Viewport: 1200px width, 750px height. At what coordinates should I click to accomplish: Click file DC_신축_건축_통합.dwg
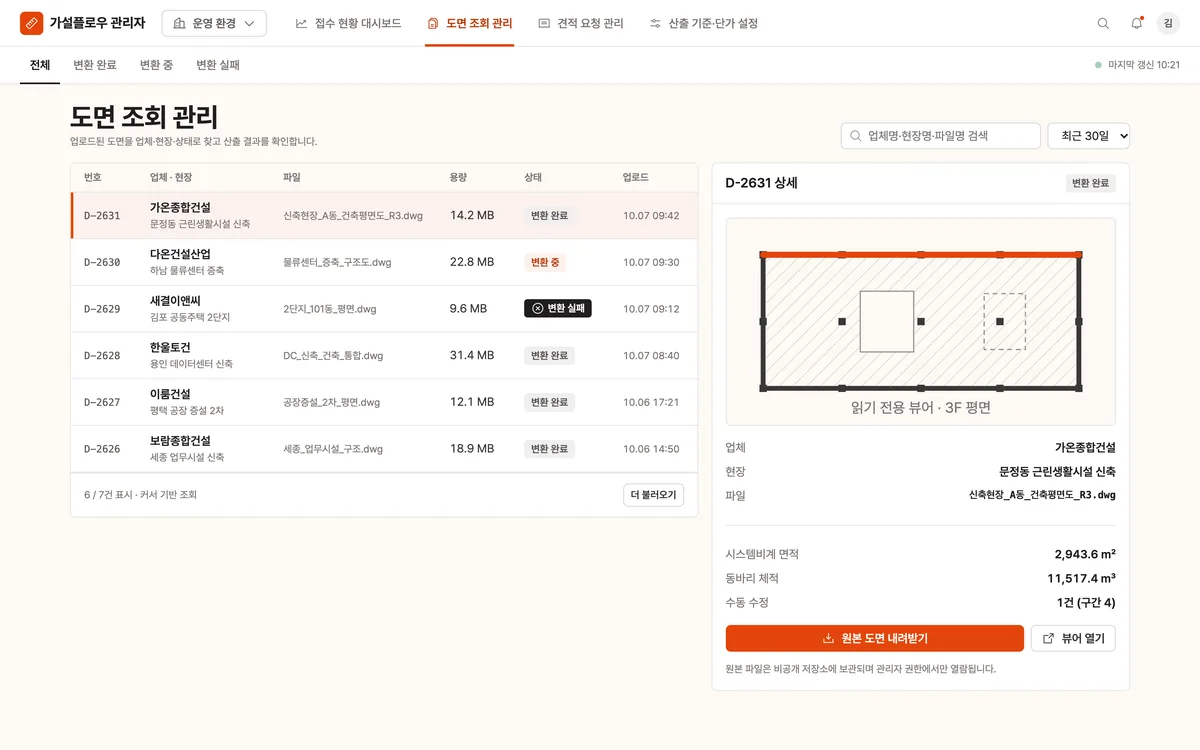[x=333, y=355]
